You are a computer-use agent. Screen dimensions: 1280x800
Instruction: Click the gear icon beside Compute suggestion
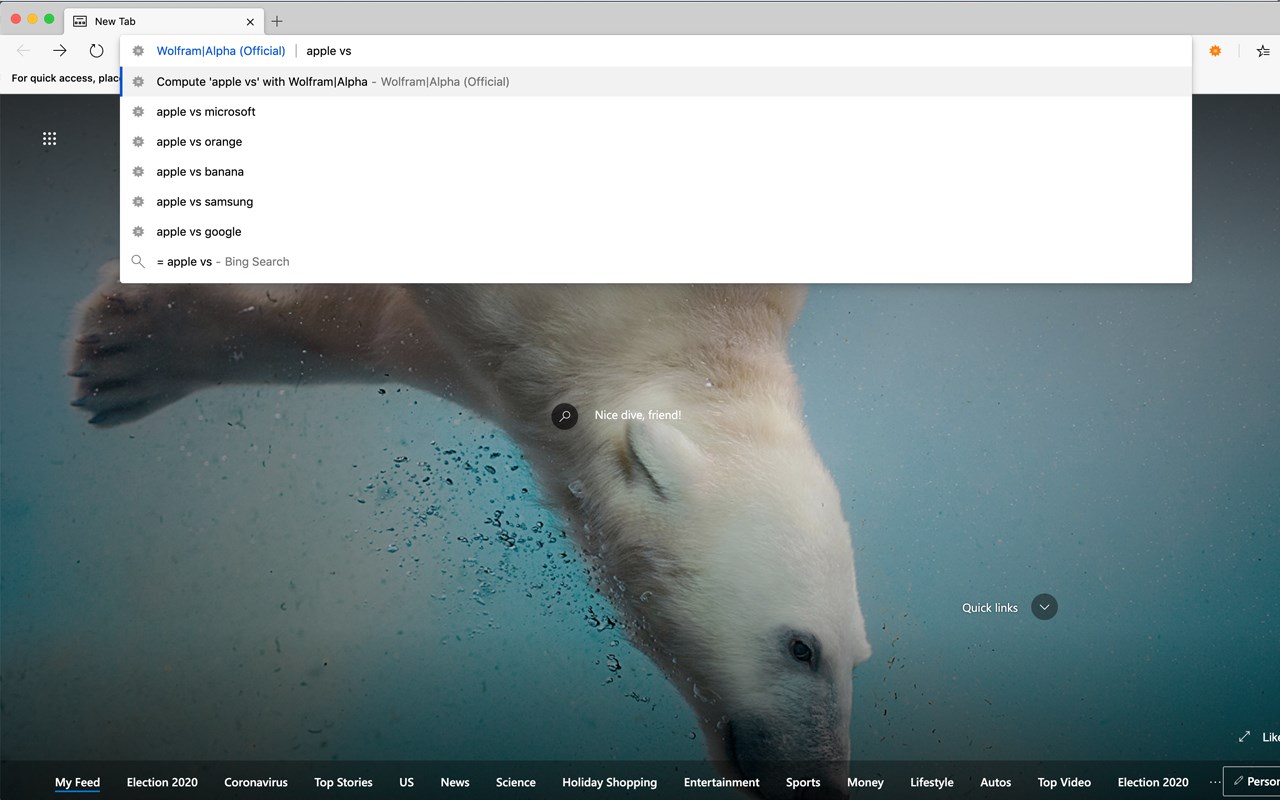pyautogui.click(x=138, y=82)
